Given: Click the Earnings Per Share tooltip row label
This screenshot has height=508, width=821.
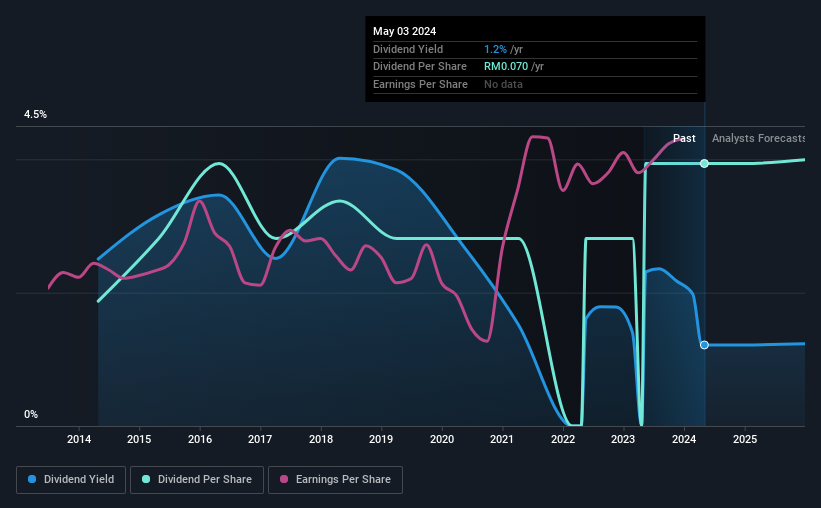Looking at the screenshot, I should tap(420, 84).
